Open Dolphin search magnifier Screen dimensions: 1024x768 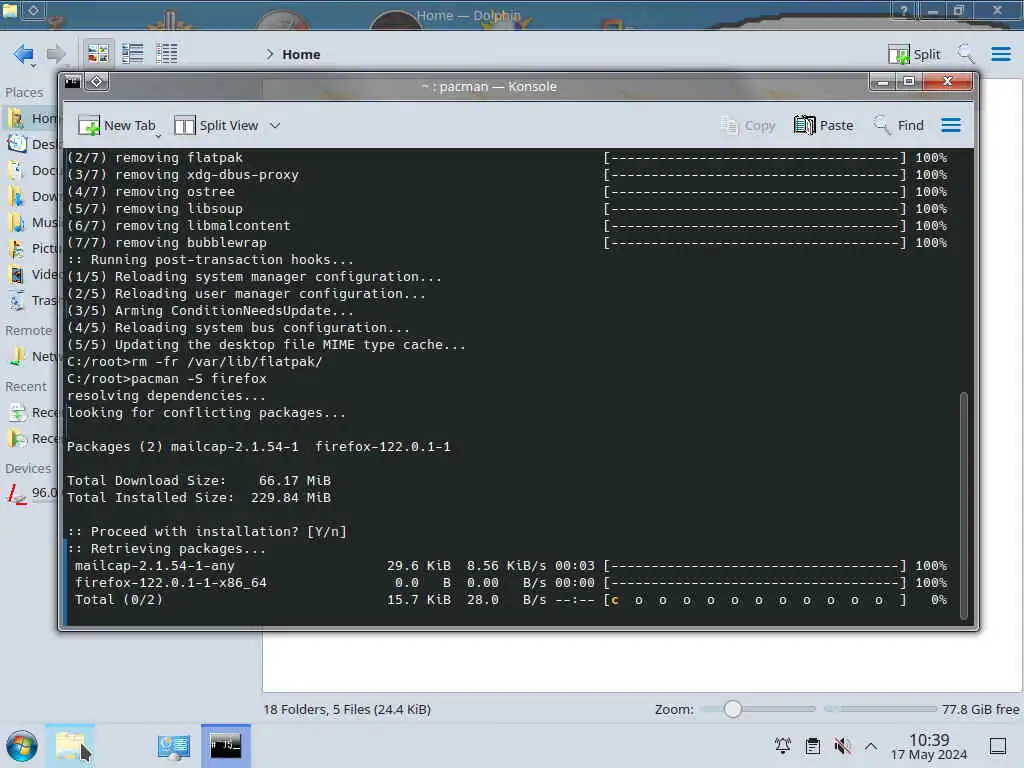(x=965, y=54)
